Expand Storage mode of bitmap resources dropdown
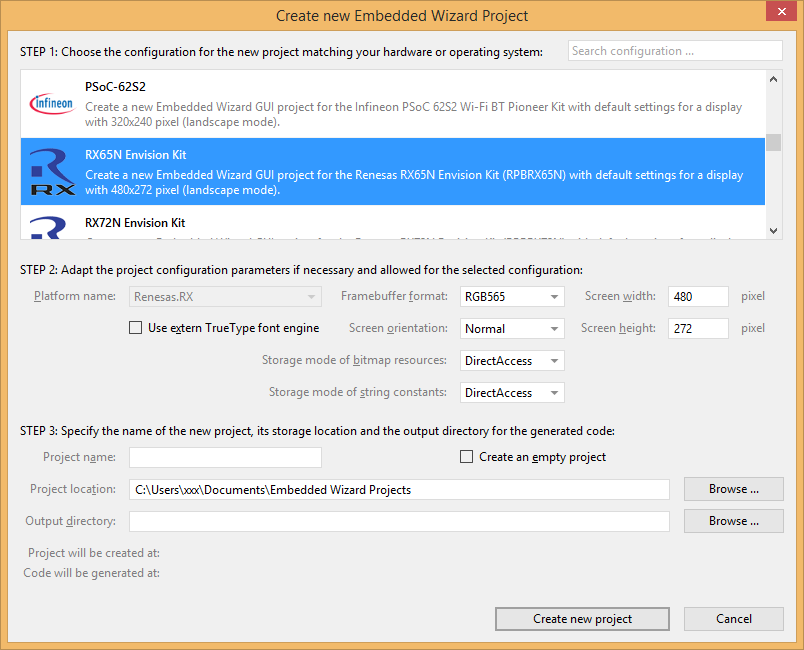 click(x=512, y=361)
